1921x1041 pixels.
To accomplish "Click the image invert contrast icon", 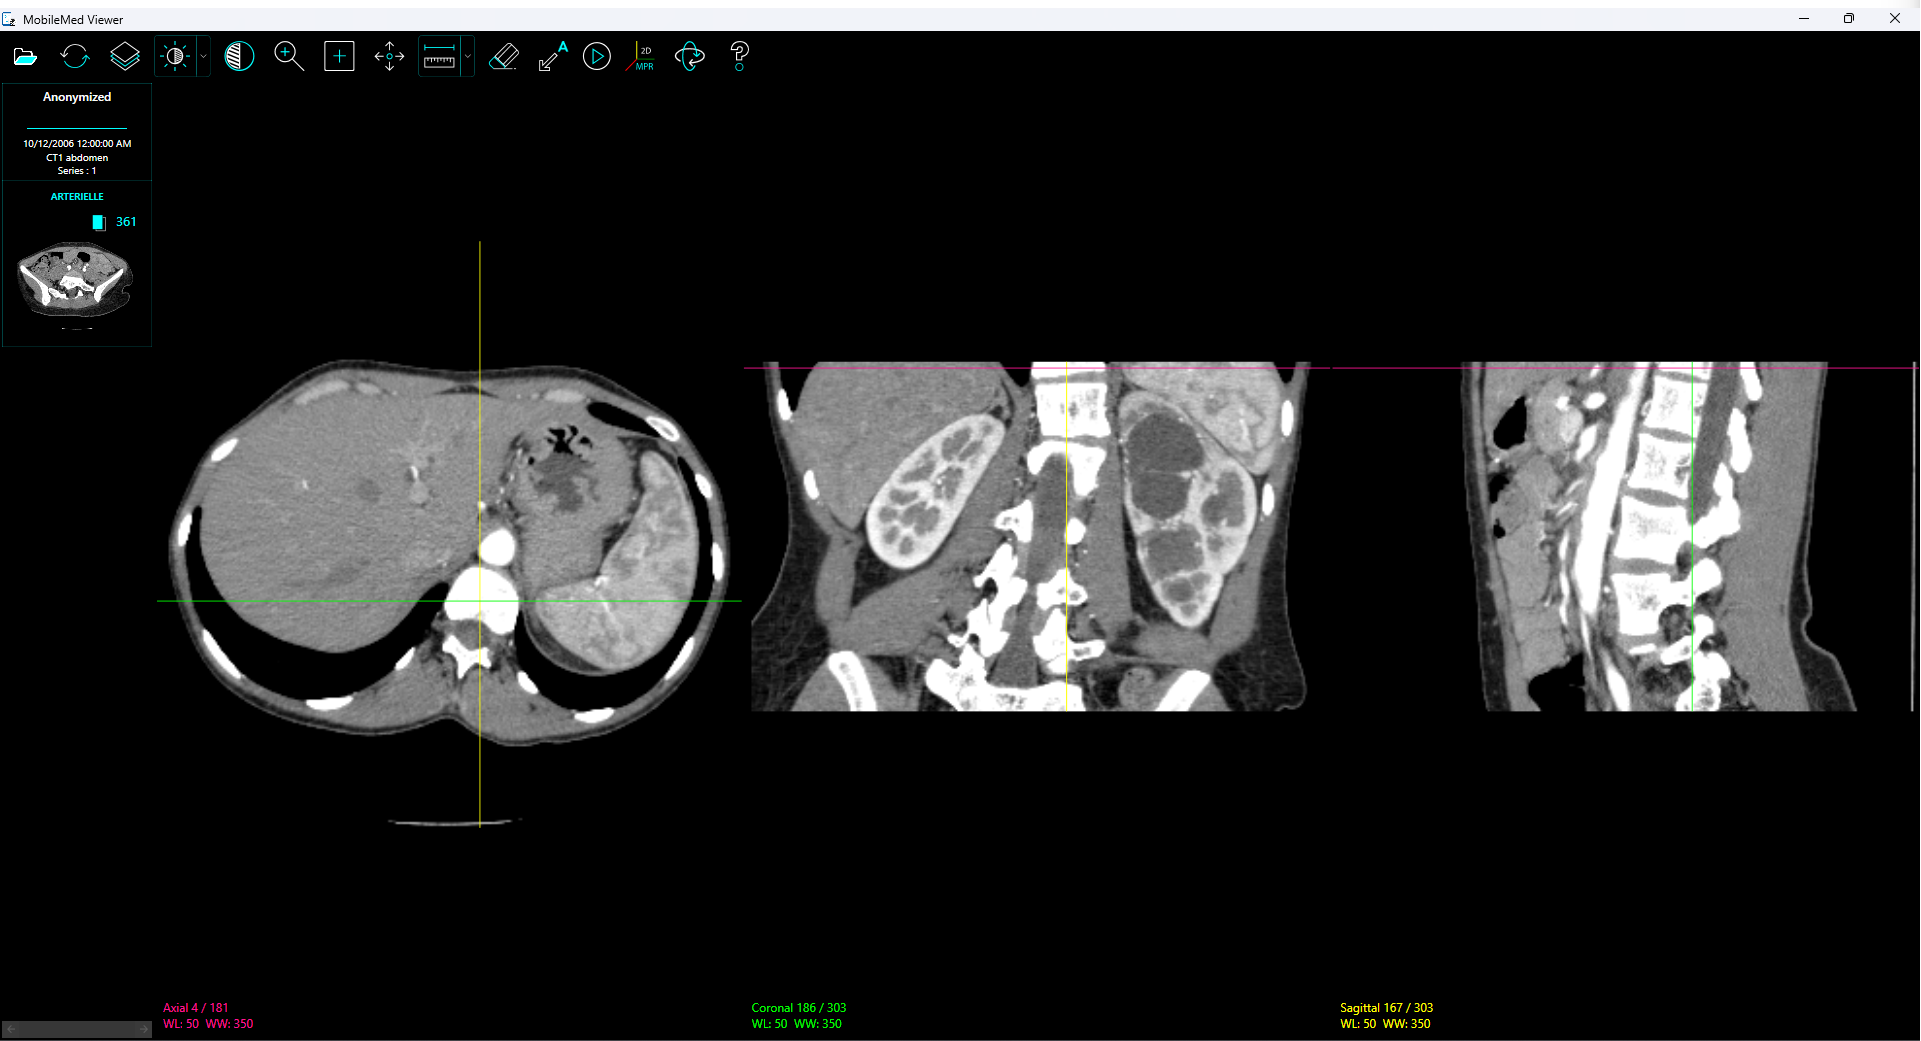I will pos(239,56).
